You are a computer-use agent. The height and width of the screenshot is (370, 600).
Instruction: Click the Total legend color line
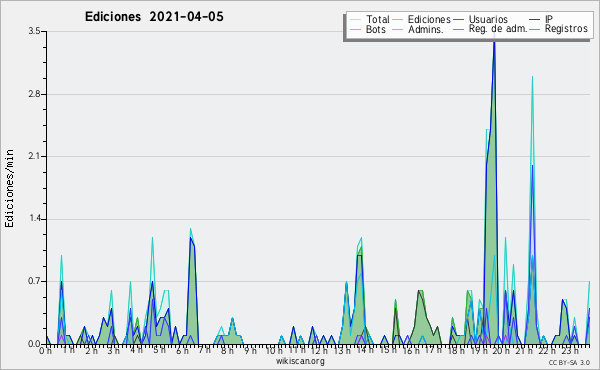pyautogui.click(x=355, y=20)
